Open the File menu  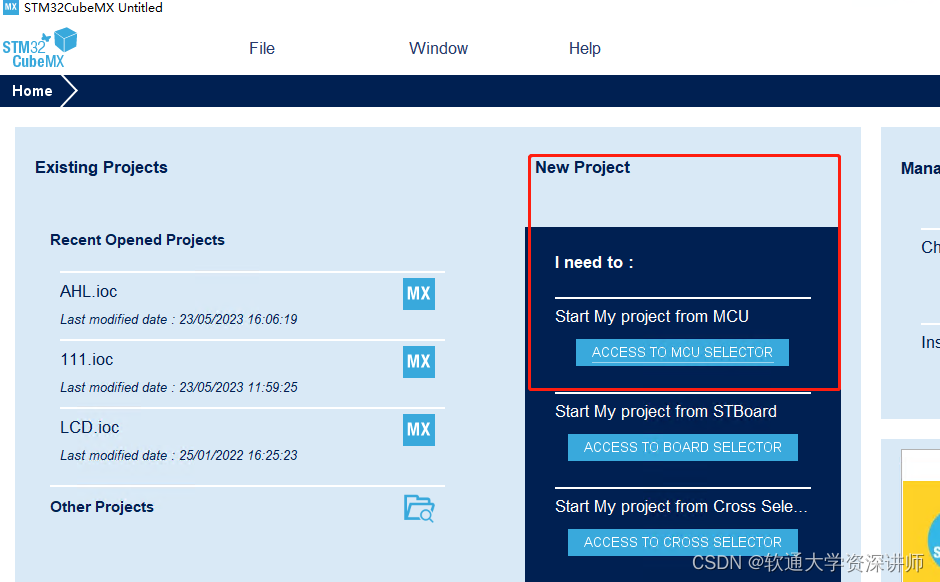tap(262, 49)
